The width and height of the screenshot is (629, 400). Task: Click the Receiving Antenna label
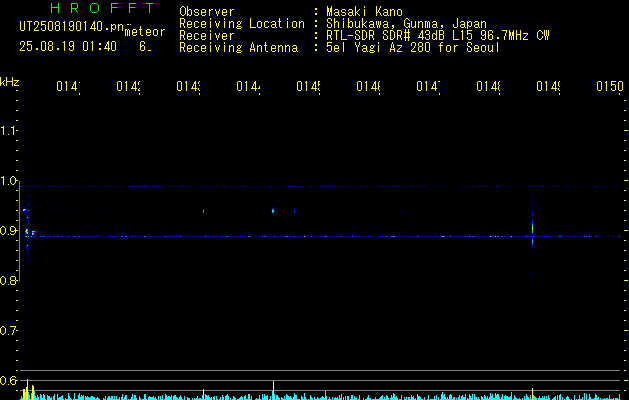[x=239, y=48]
